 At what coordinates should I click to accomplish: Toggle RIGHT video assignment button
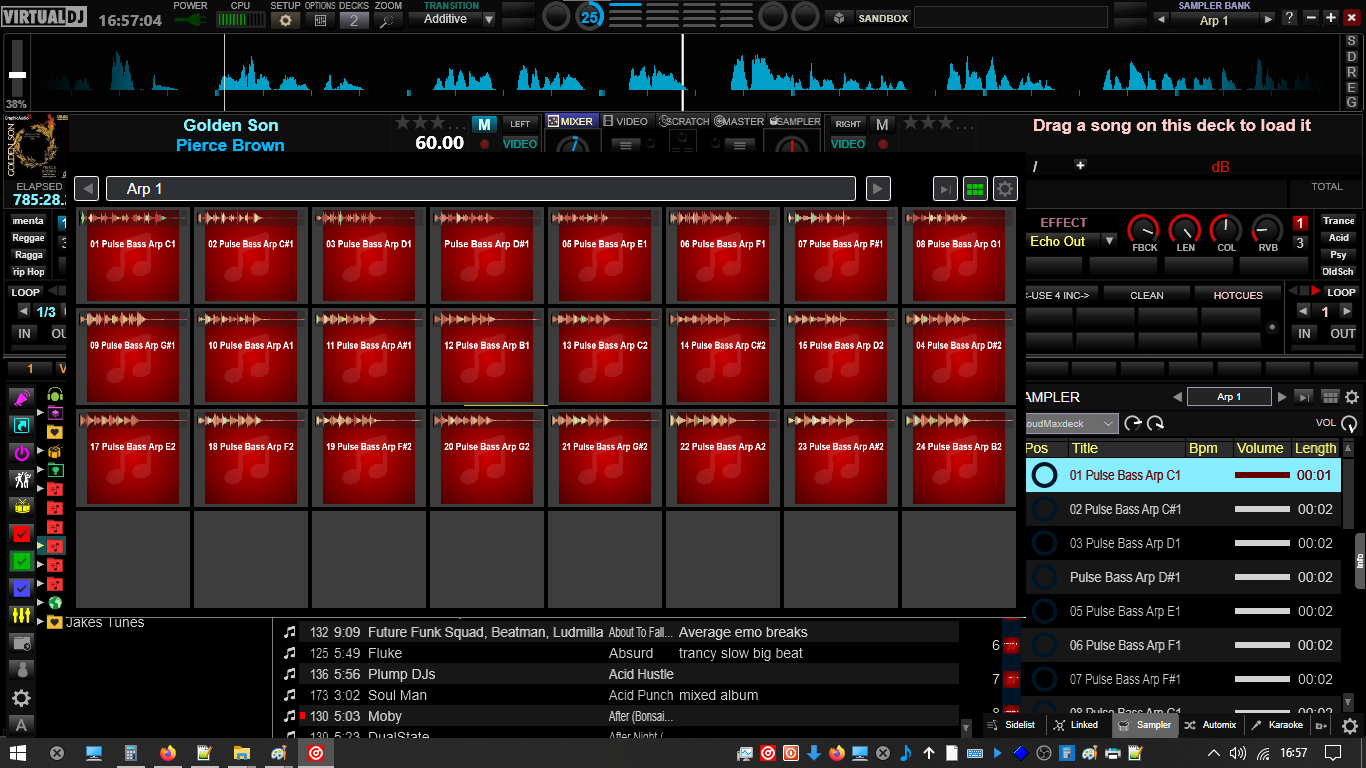[848, 124]
